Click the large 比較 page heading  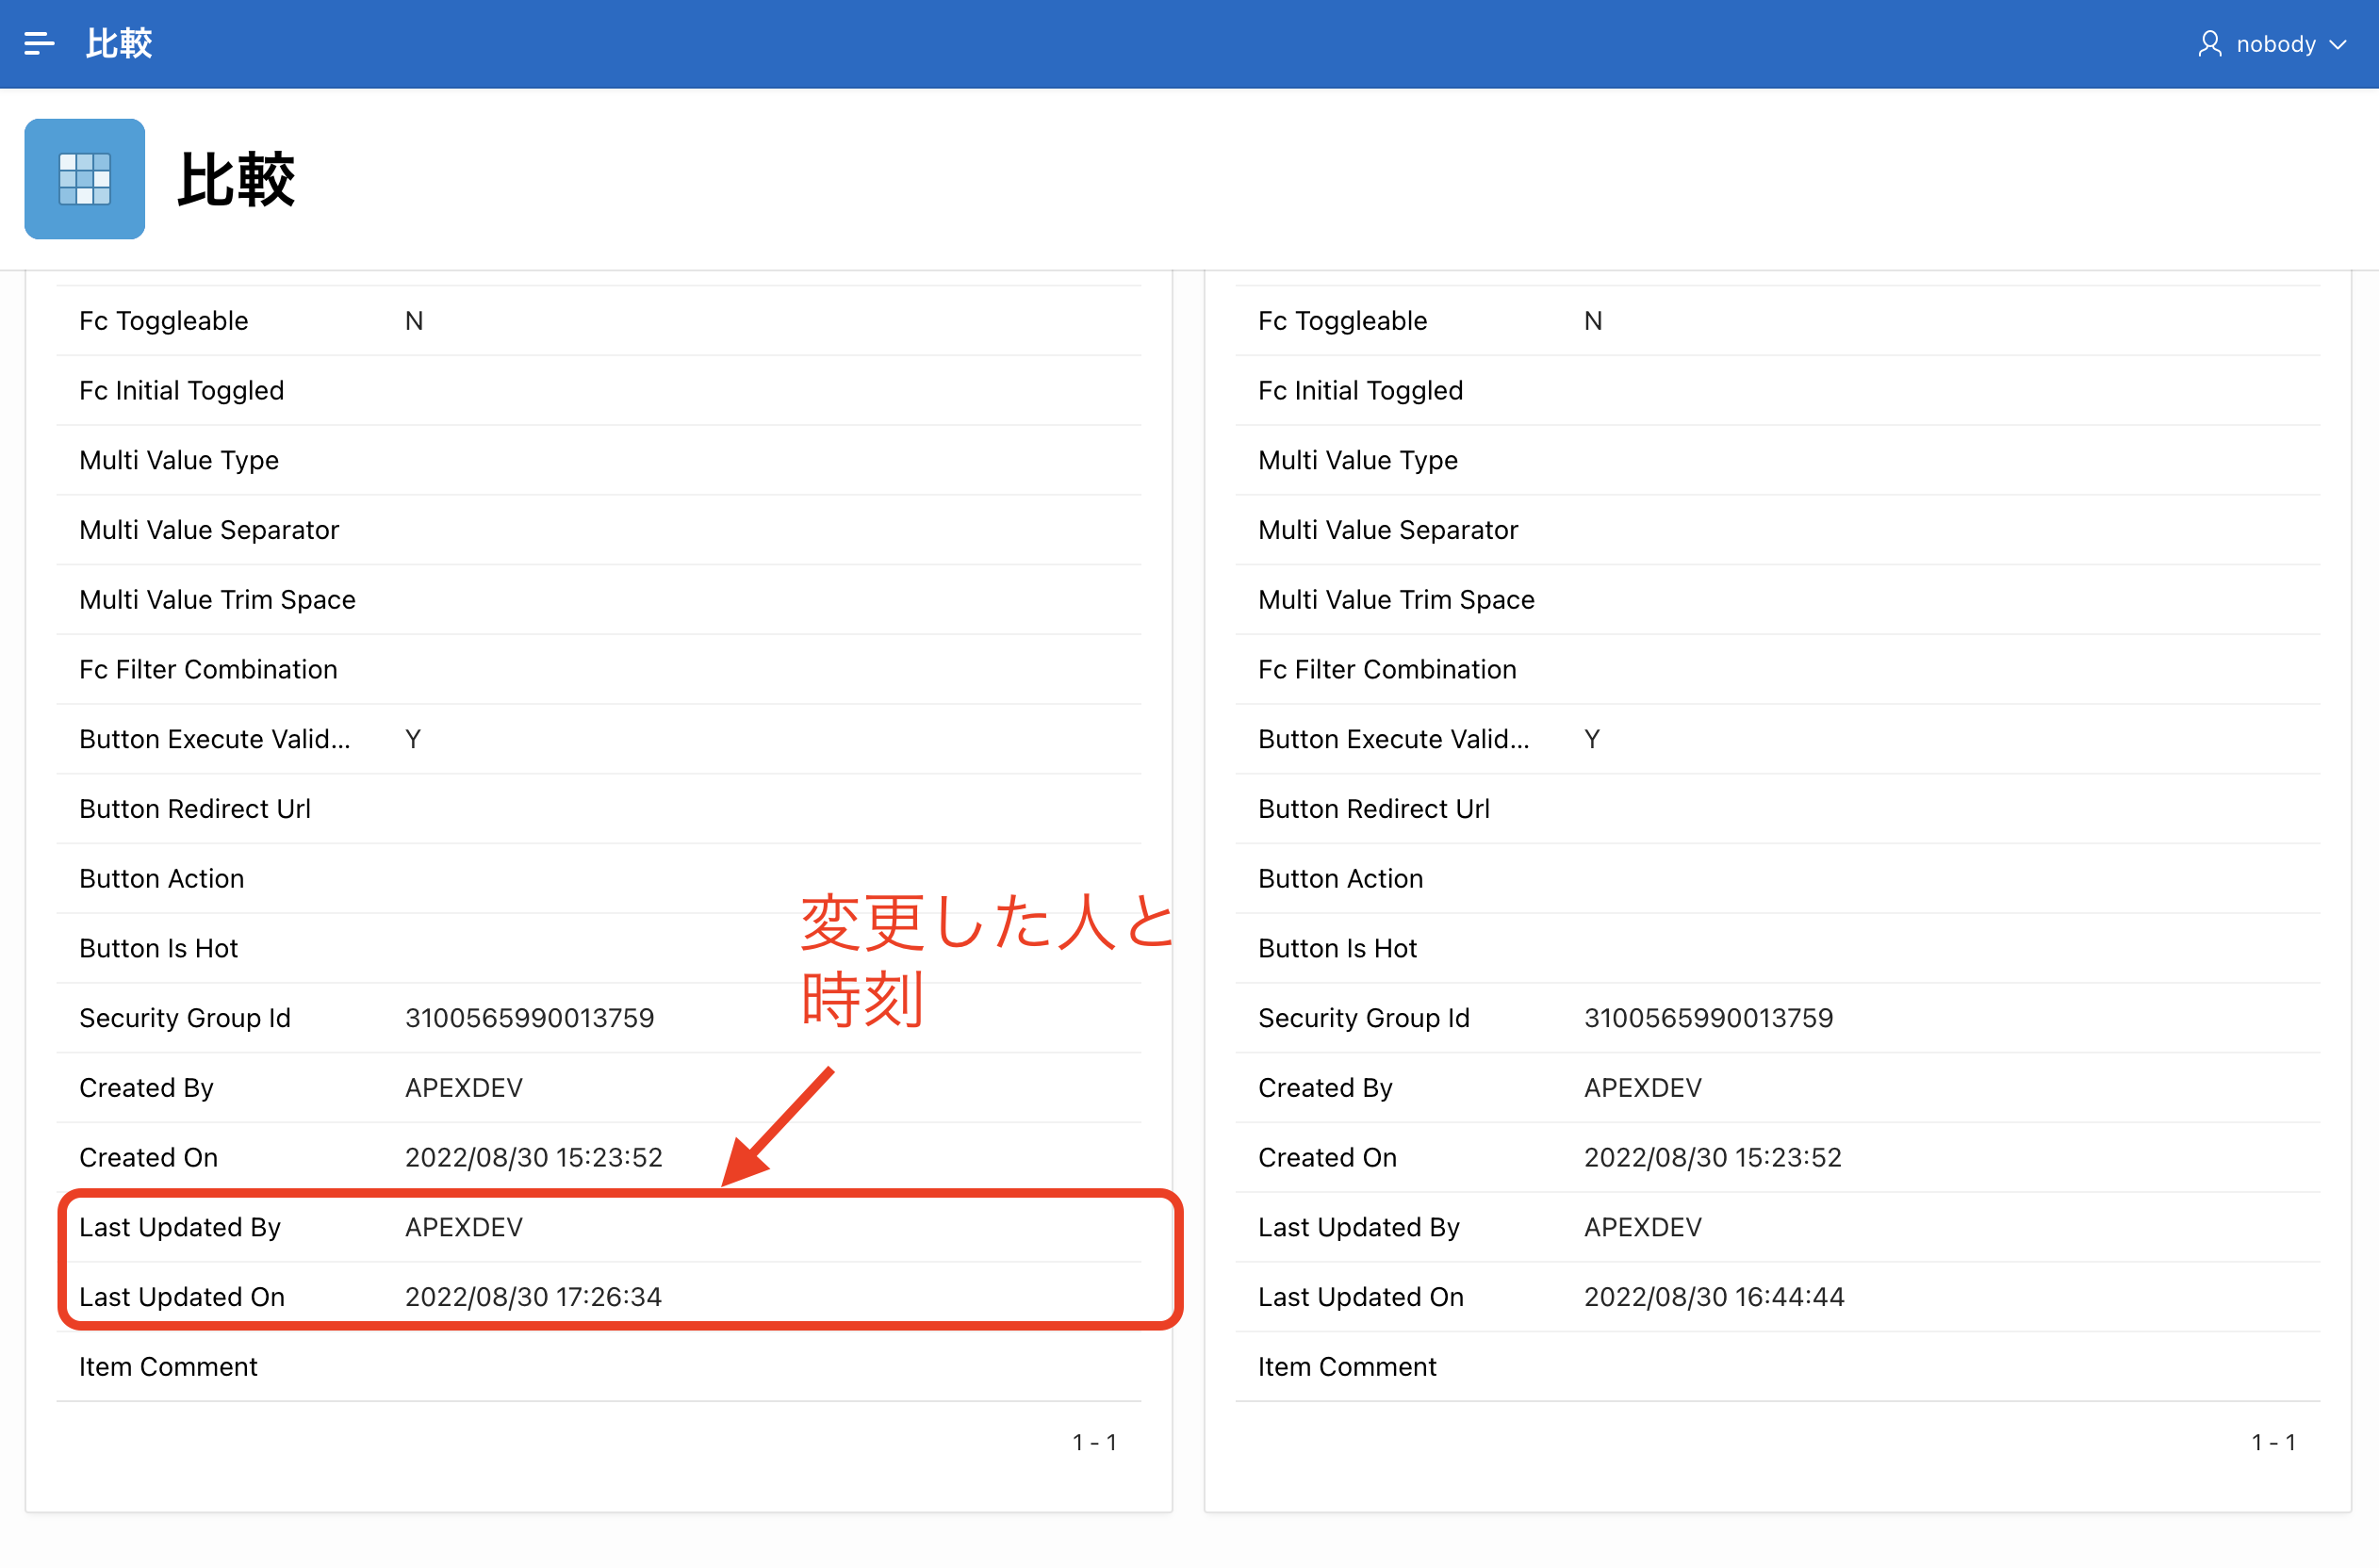[236, 180]
